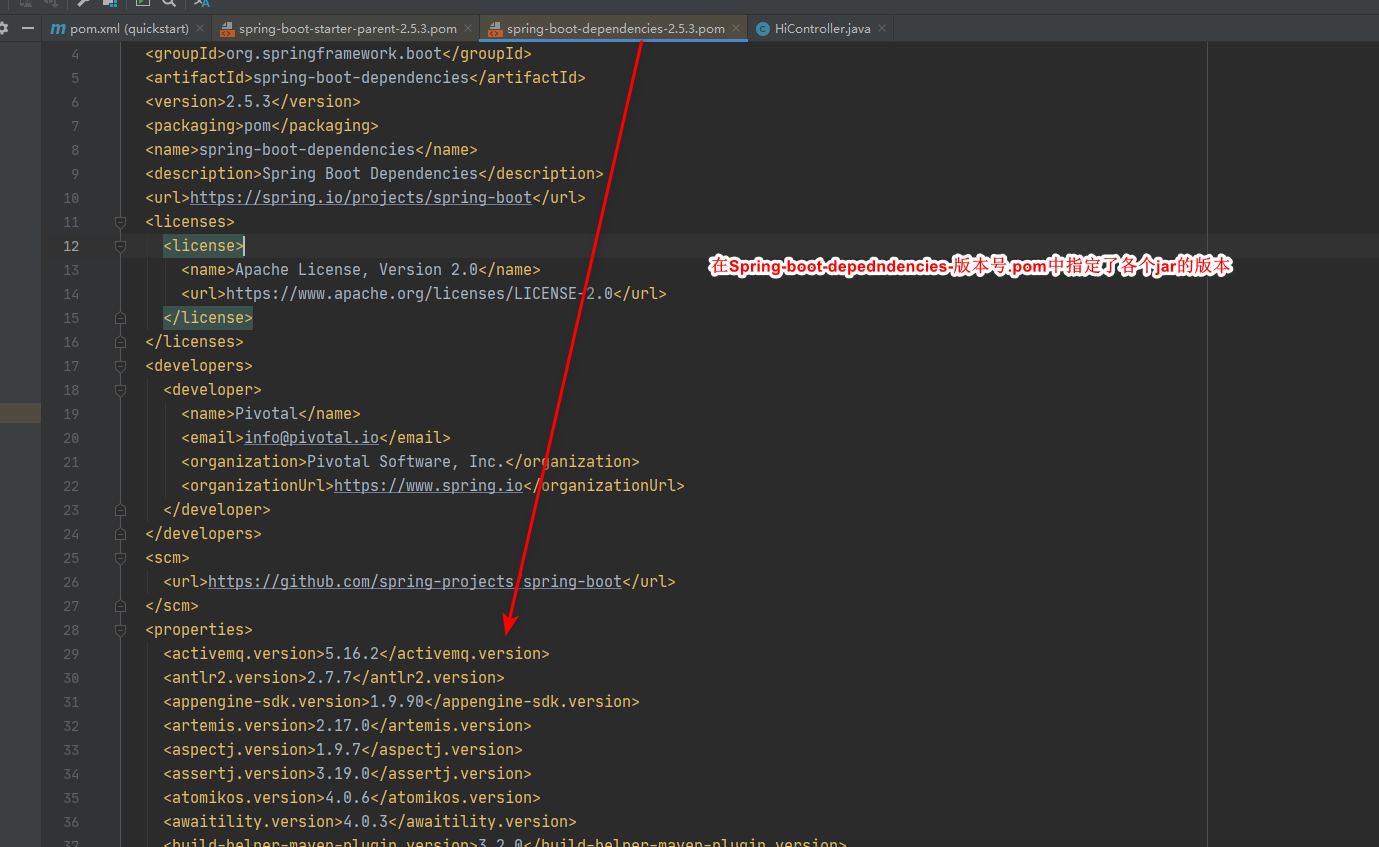Viewport: 1379px width, 847px height.
Task: Click the <name> spring-boot-dependencies text on line 8
Action: pyautogui.click(x=307, y=150)
